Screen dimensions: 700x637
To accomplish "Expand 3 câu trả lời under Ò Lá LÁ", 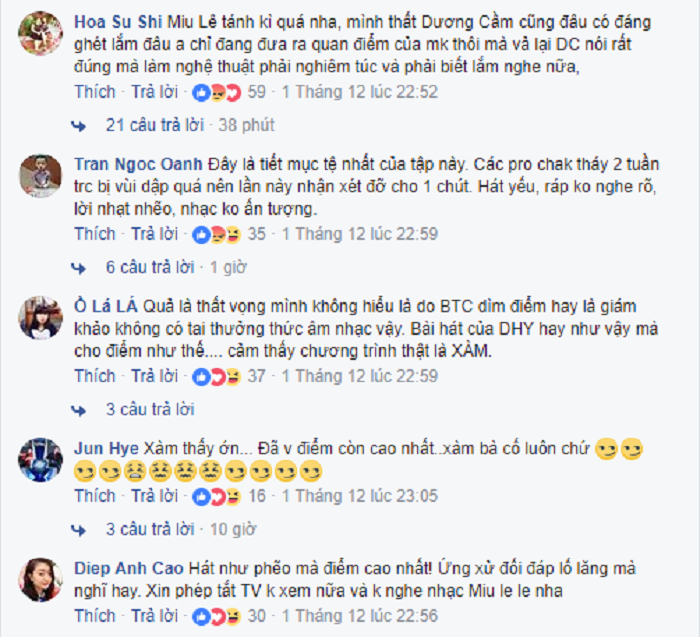I will tap(150, 409).
